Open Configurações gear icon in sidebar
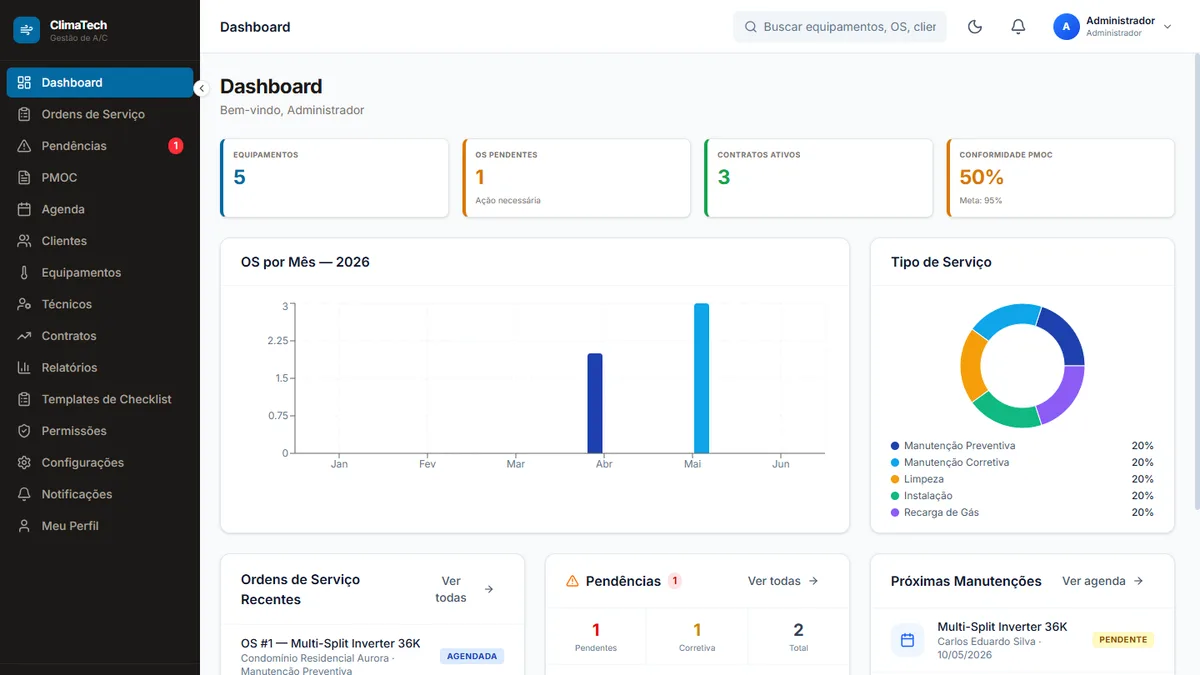 click(x=24, y=462)
